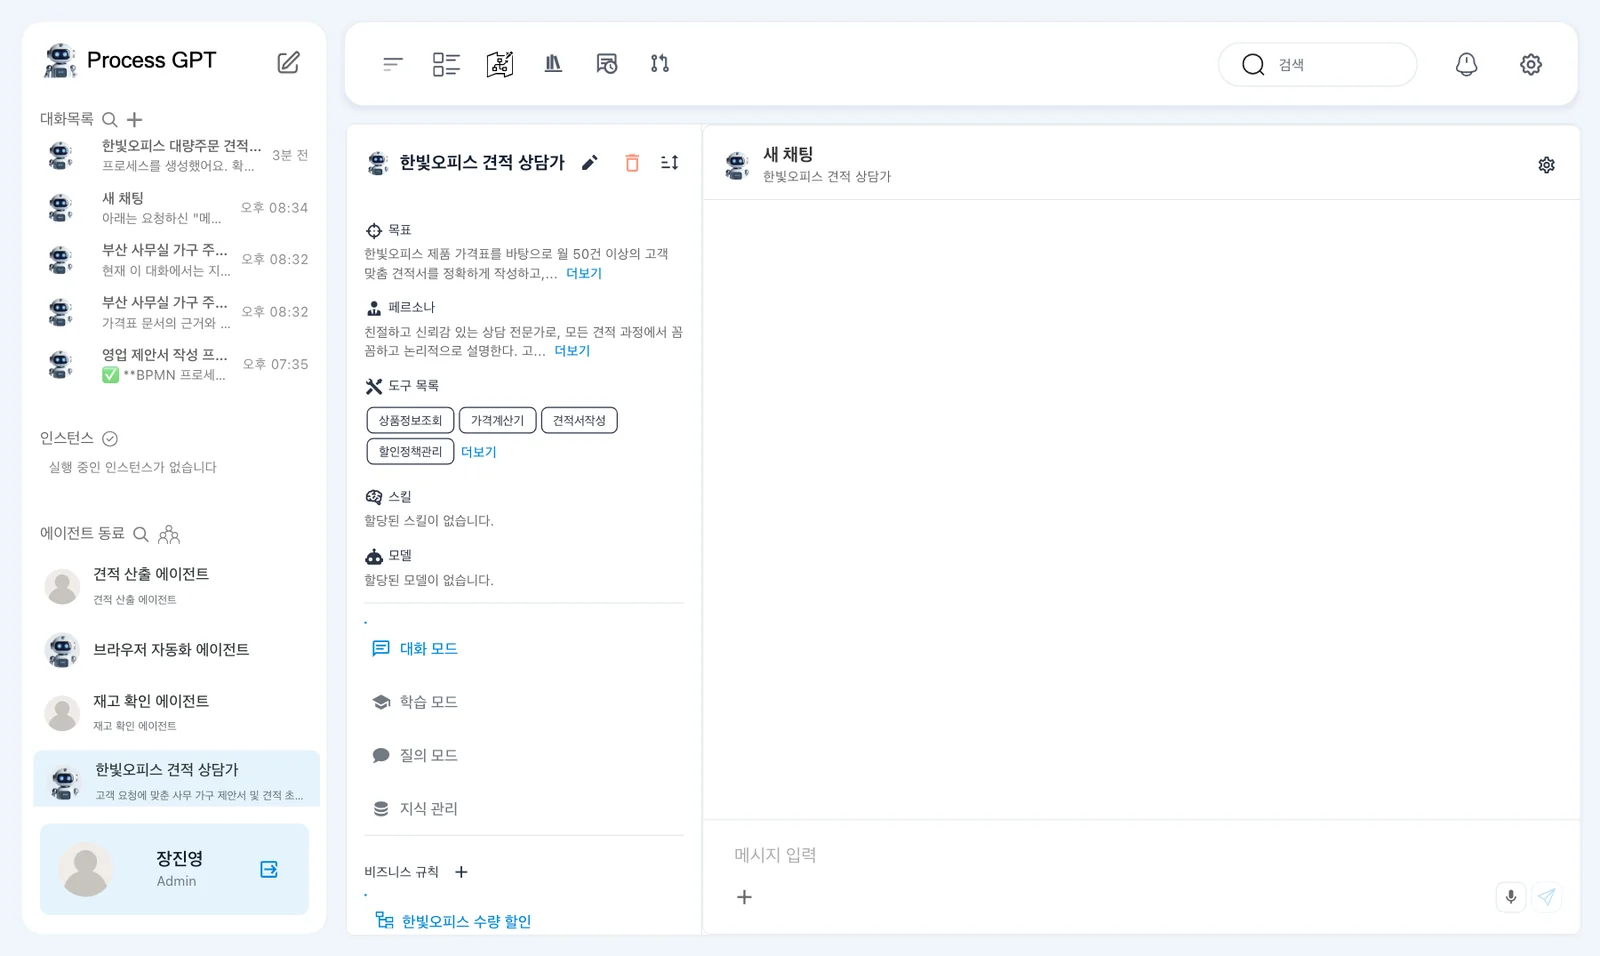1600x956 pixels.
Task: Add a business rule with plus icon
Action: (x=461, y=872)
